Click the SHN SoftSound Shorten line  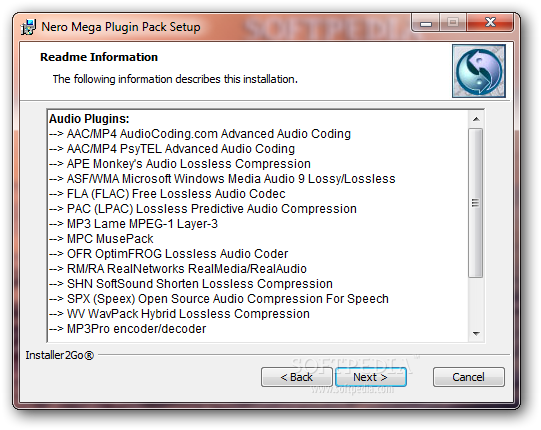point(191,284)
